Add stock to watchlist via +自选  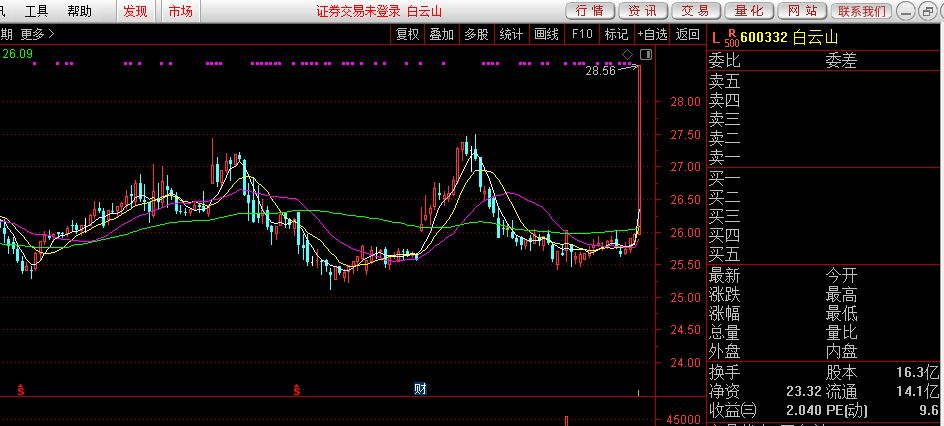653,34
